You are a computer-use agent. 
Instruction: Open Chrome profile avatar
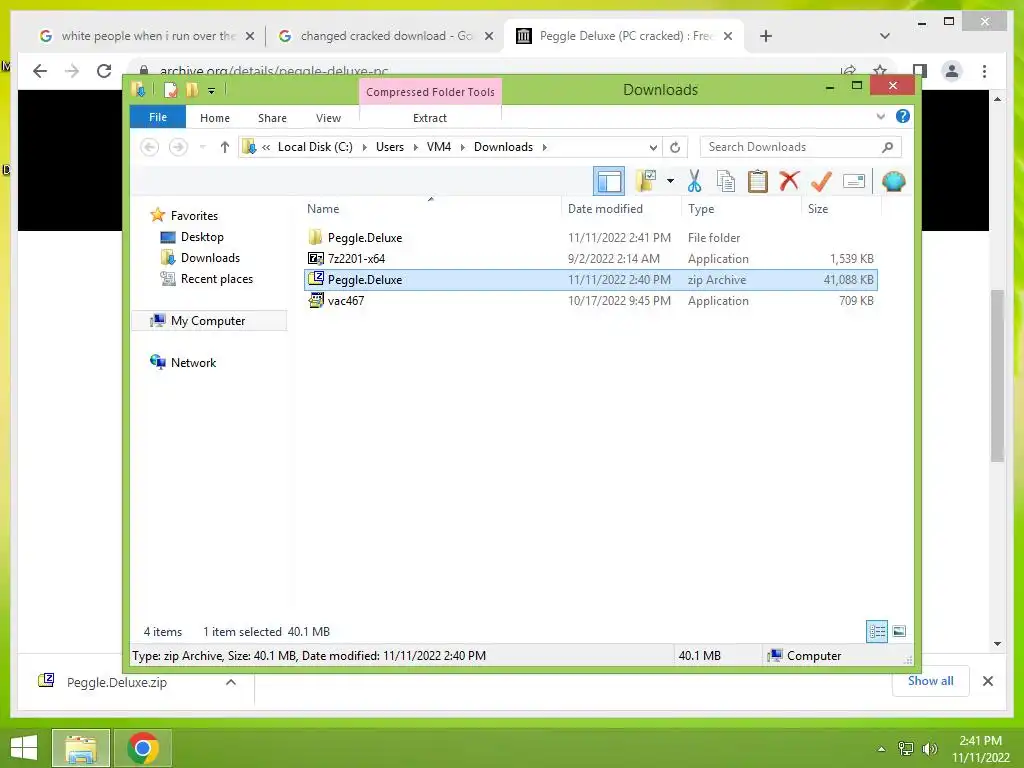pyautogui.click(x=952, y=71)
